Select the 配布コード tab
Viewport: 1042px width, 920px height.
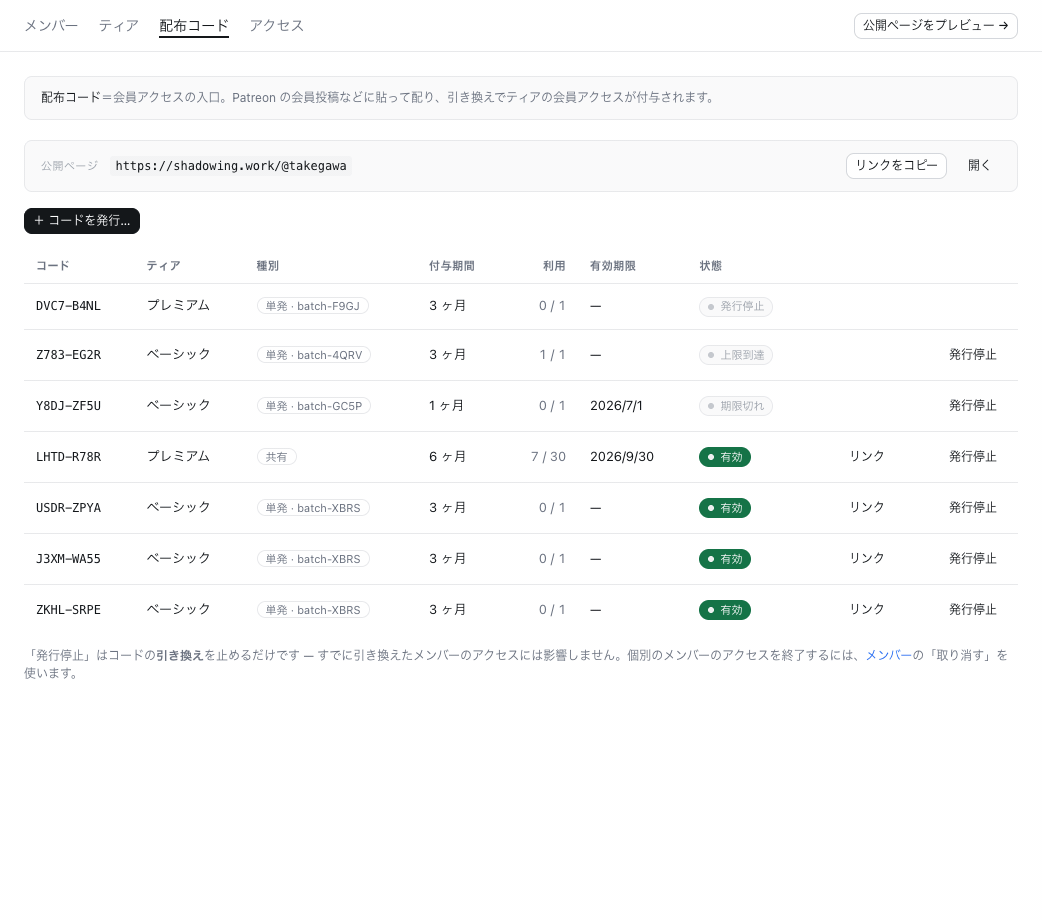pos(194,25)
